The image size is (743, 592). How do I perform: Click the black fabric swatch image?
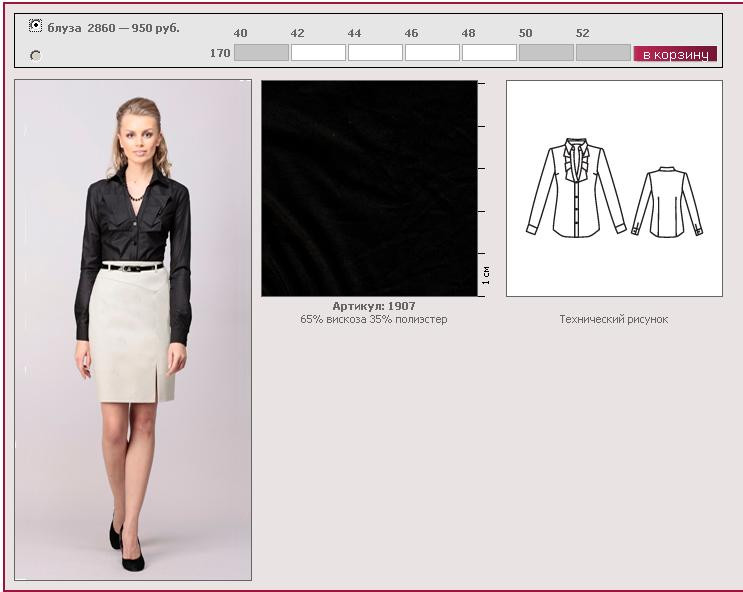[x=369, y=188]
